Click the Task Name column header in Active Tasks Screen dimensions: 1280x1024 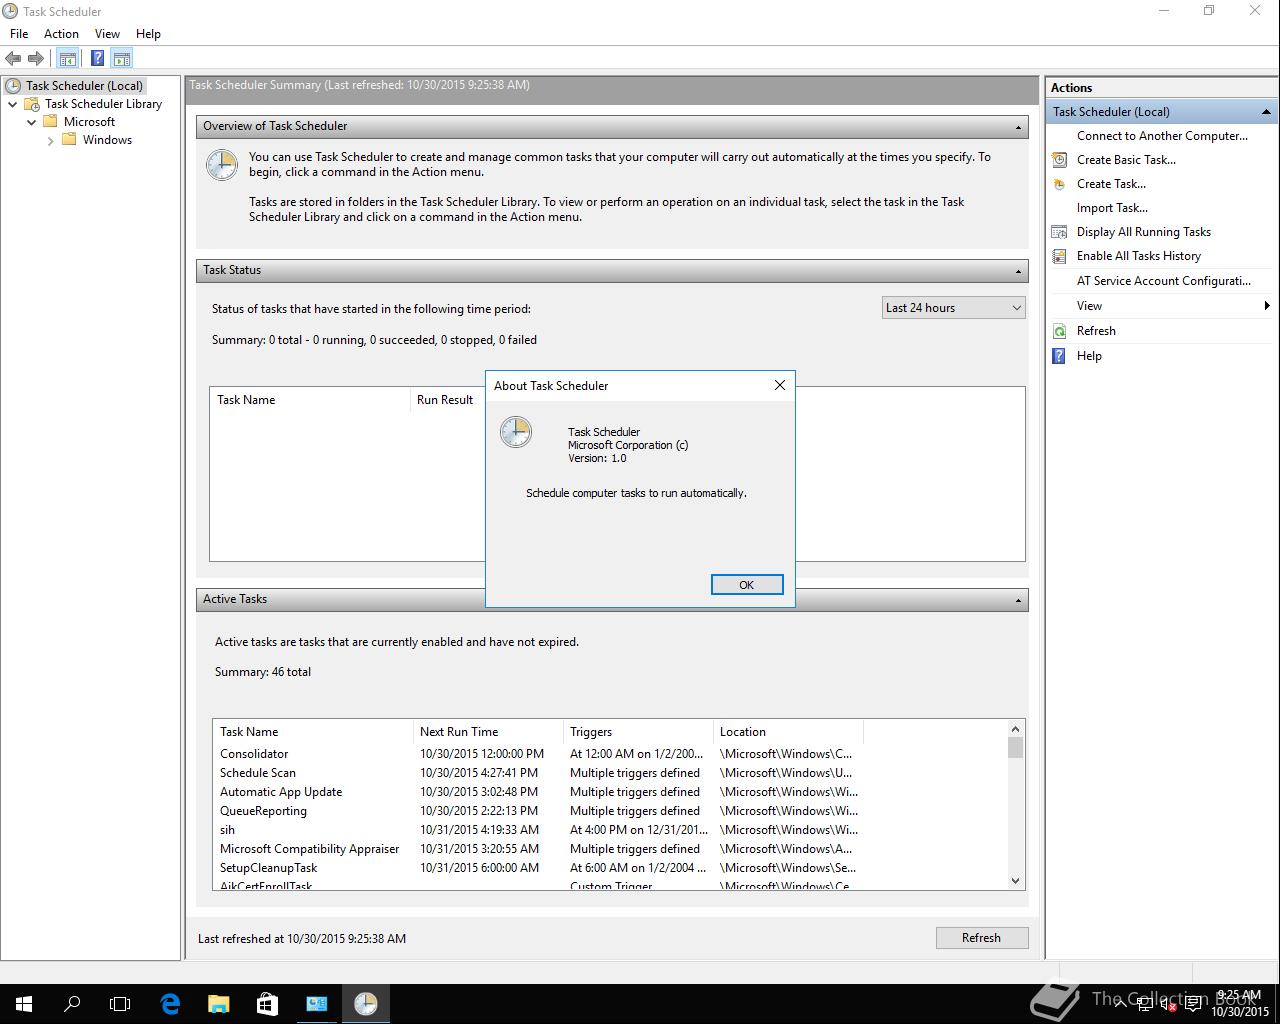click(313, 732)
